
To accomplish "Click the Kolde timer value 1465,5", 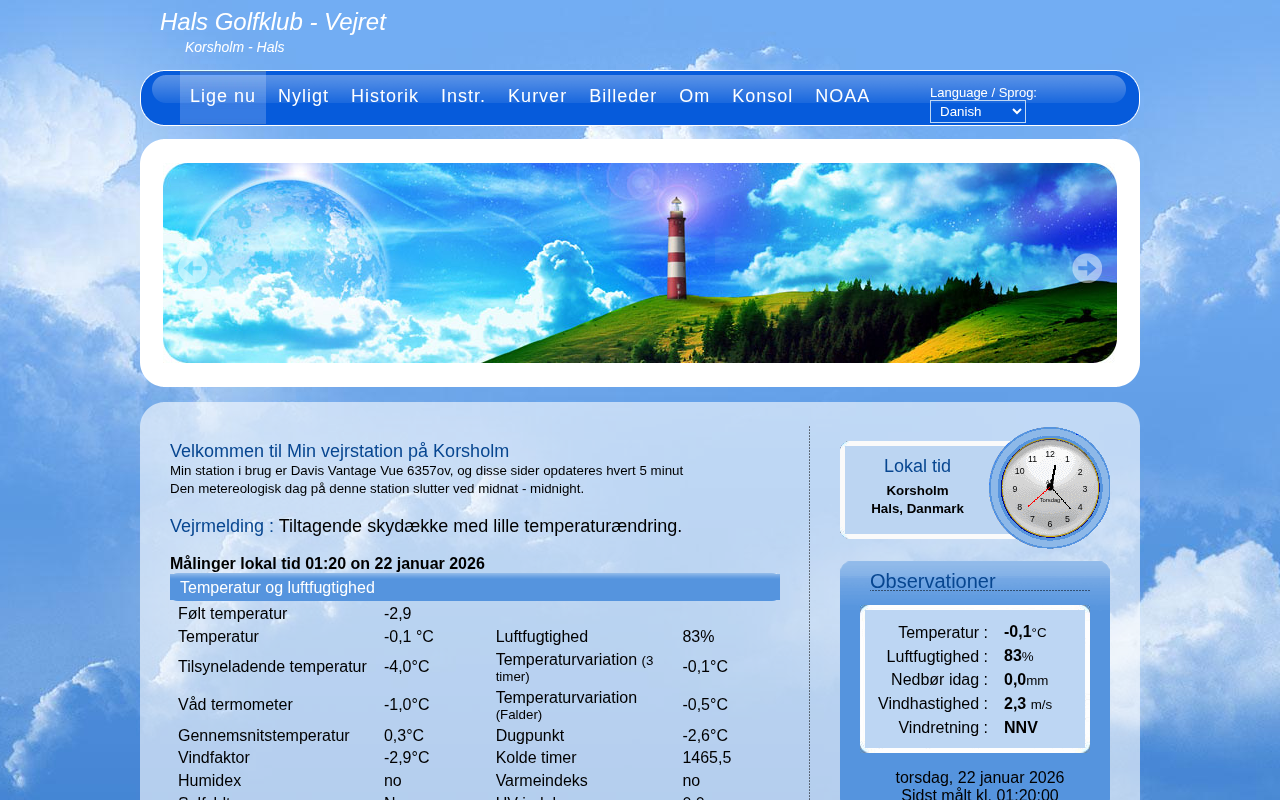I will [x=707, y=758].
